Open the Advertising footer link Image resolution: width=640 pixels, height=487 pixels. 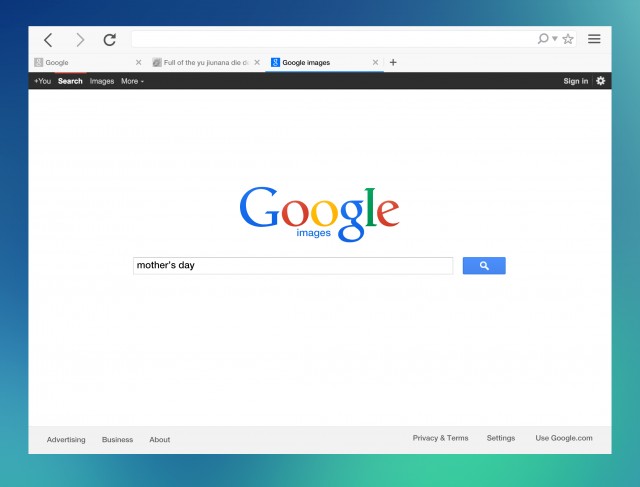[x=66, y=440]
